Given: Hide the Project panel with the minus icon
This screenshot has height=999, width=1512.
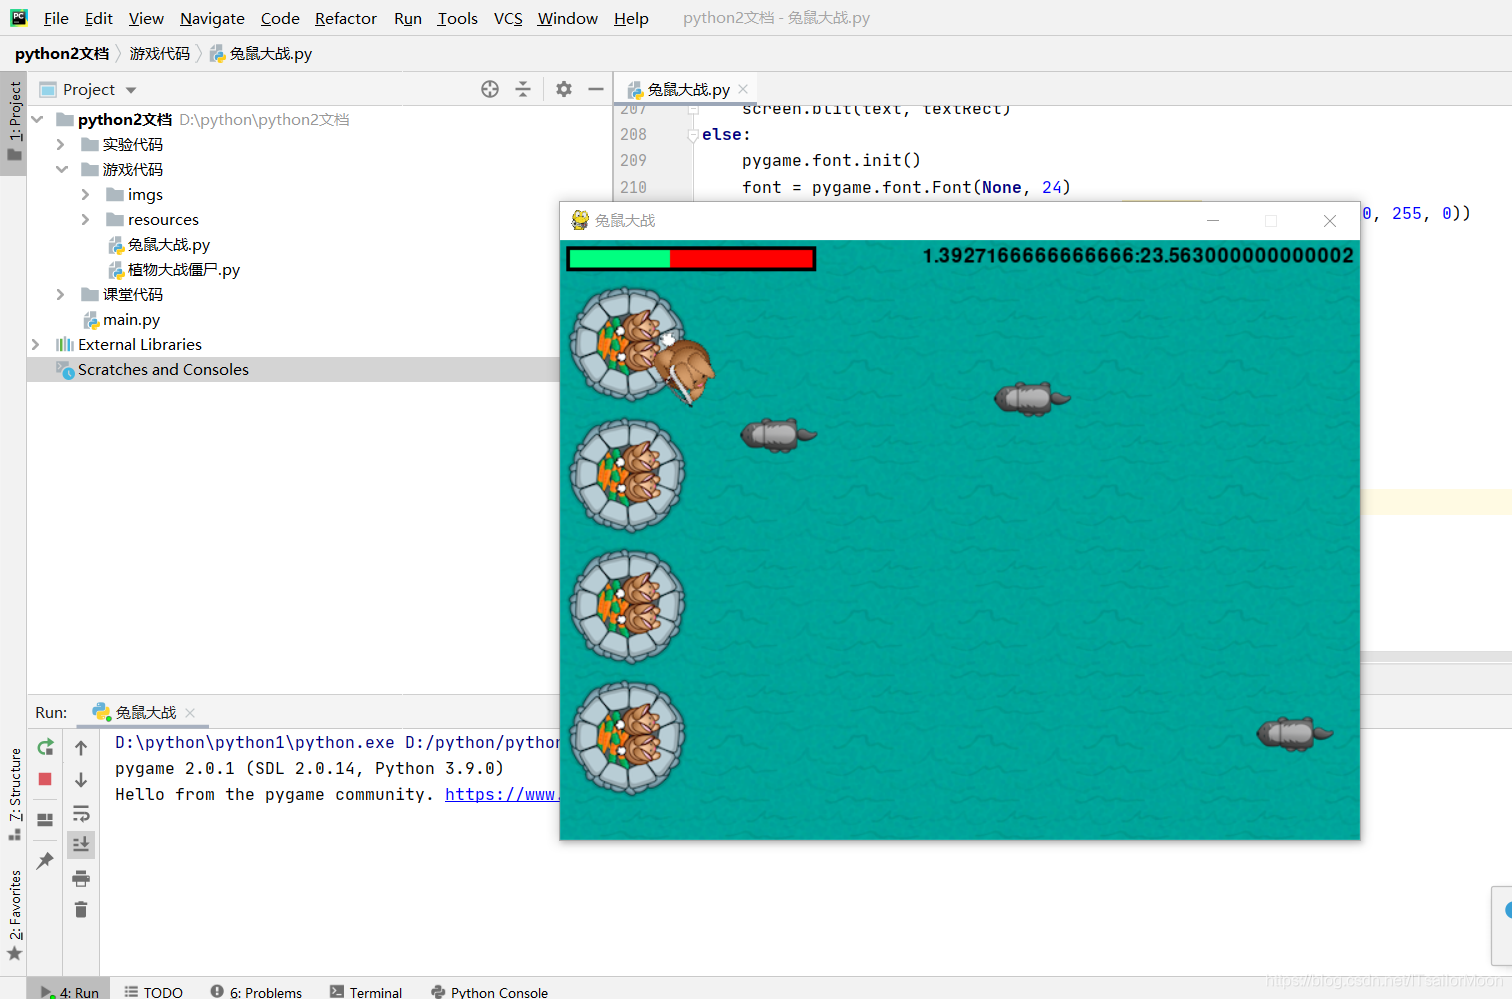Looking at the screenshot, I should click(596, 89).
